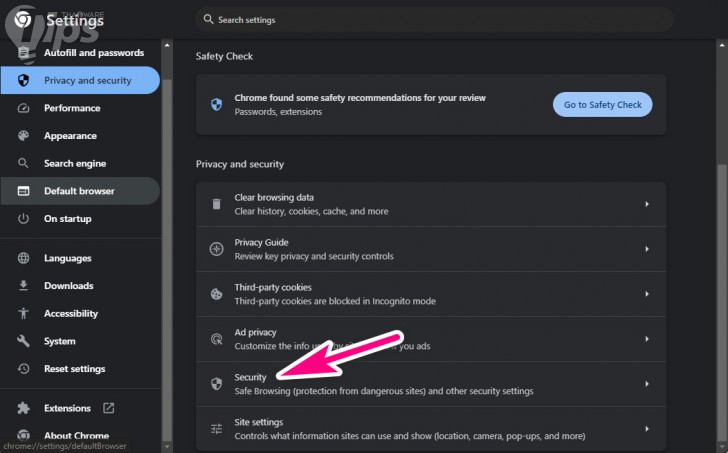
Task: Open Accessibility settings
Action: coord(80,313)
